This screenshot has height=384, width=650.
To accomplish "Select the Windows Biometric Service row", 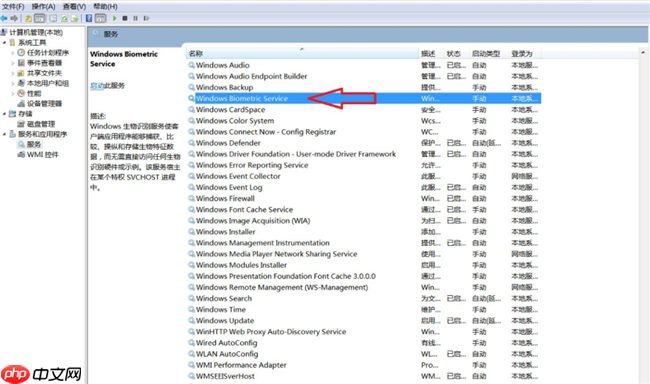I will 364,98.
